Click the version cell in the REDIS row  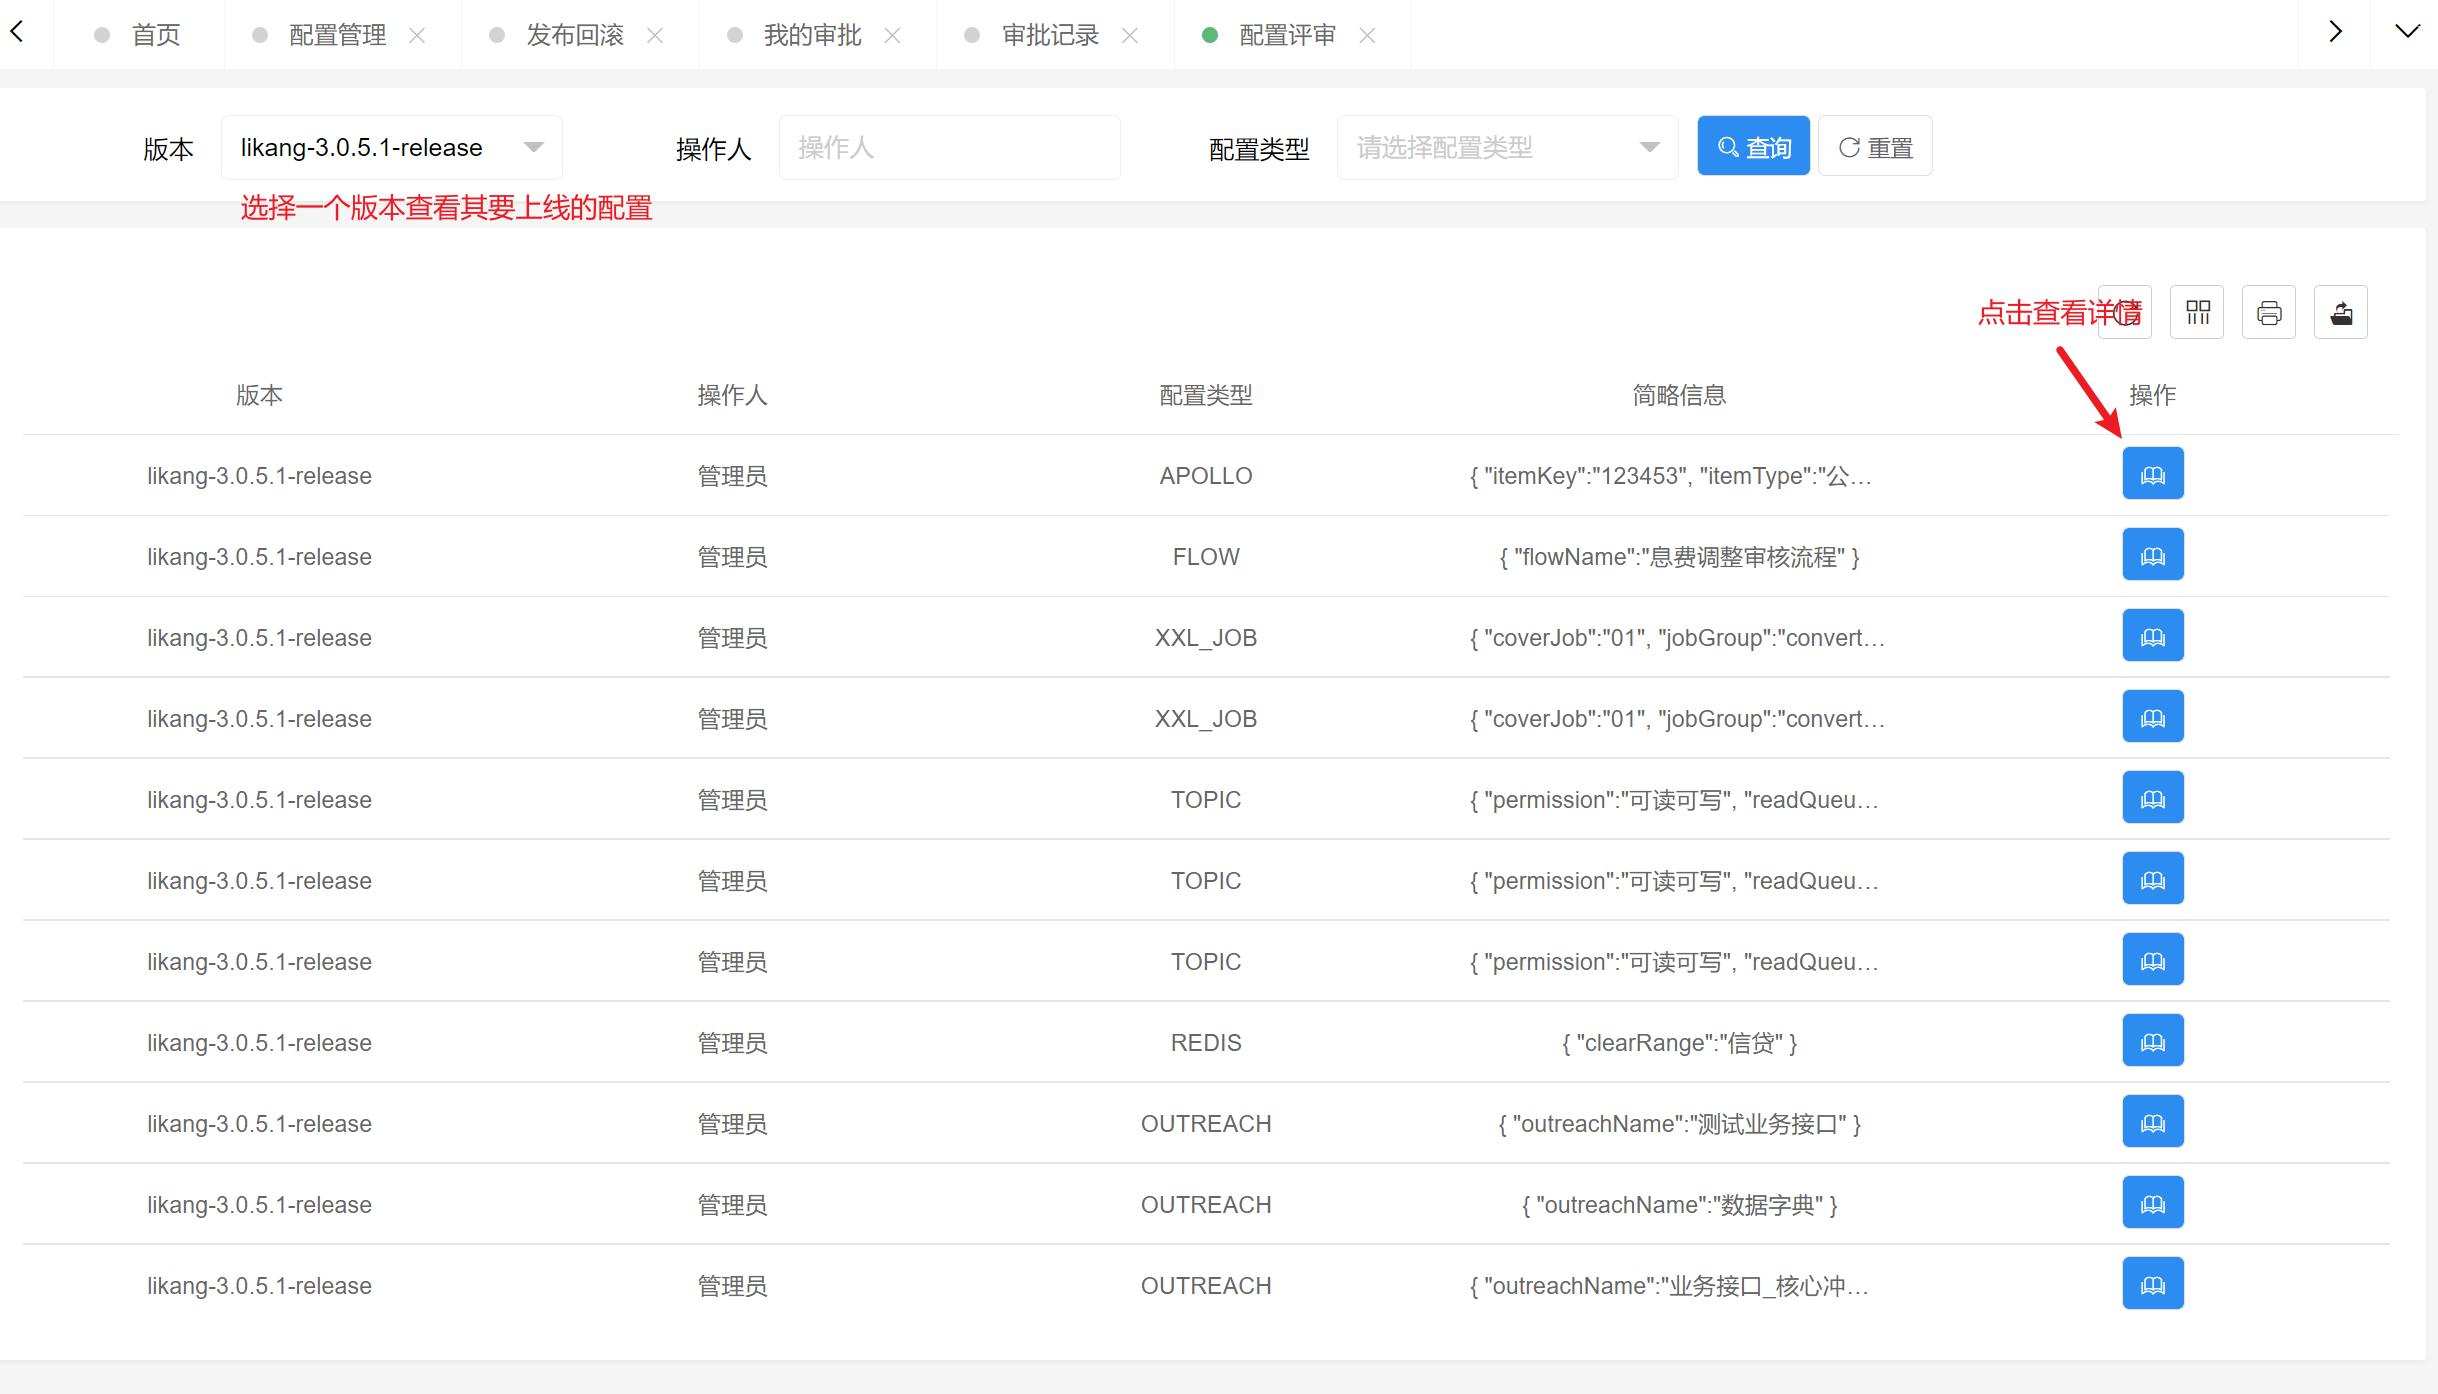(x=259, y=1042)
